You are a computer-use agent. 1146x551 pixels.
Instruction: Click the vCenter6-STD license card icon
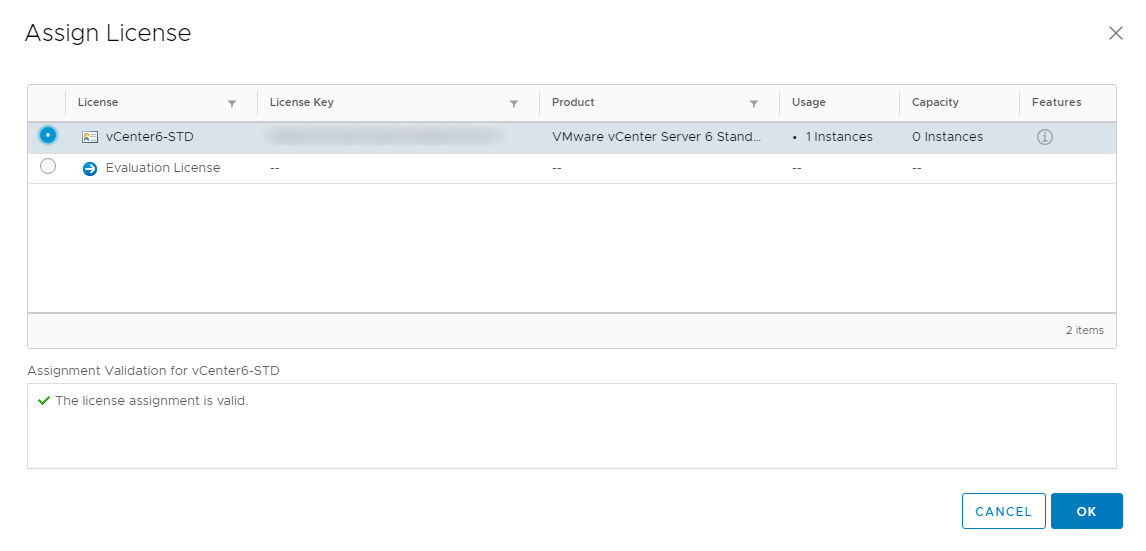pos(90,137)
